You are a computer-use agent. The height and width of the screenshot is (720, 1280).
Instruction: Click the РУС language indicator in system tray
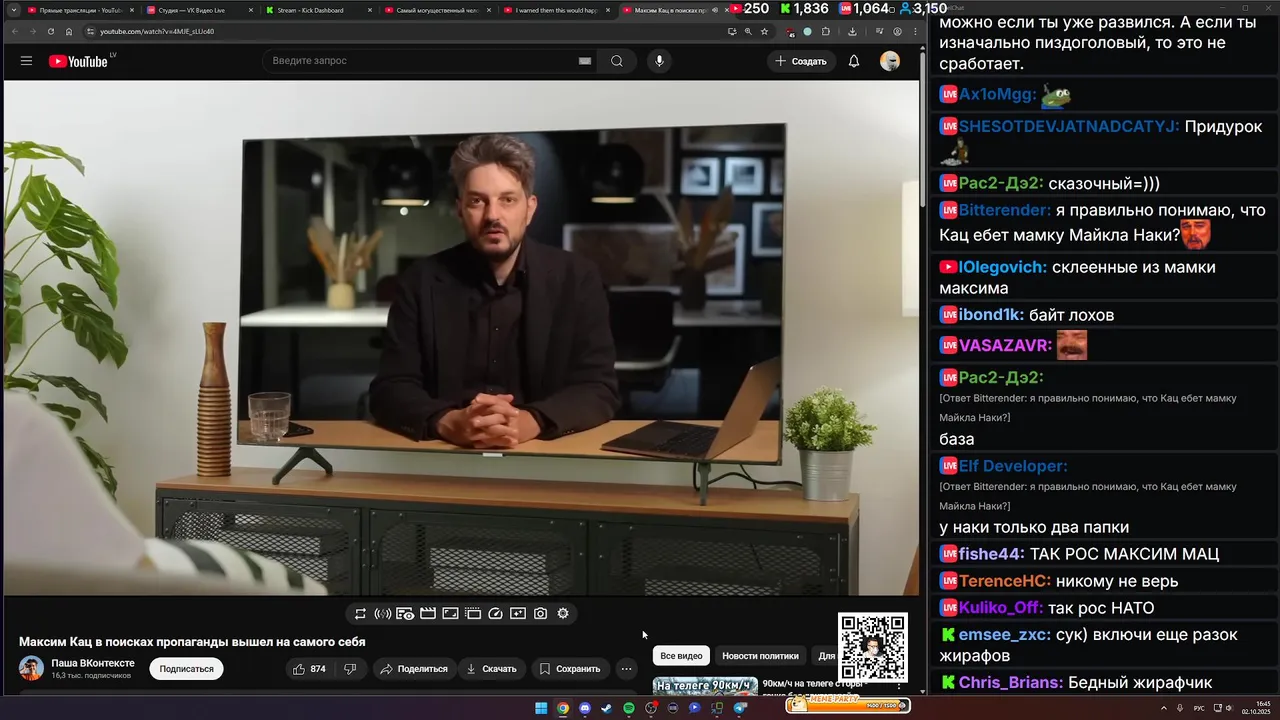[1199, 708]
